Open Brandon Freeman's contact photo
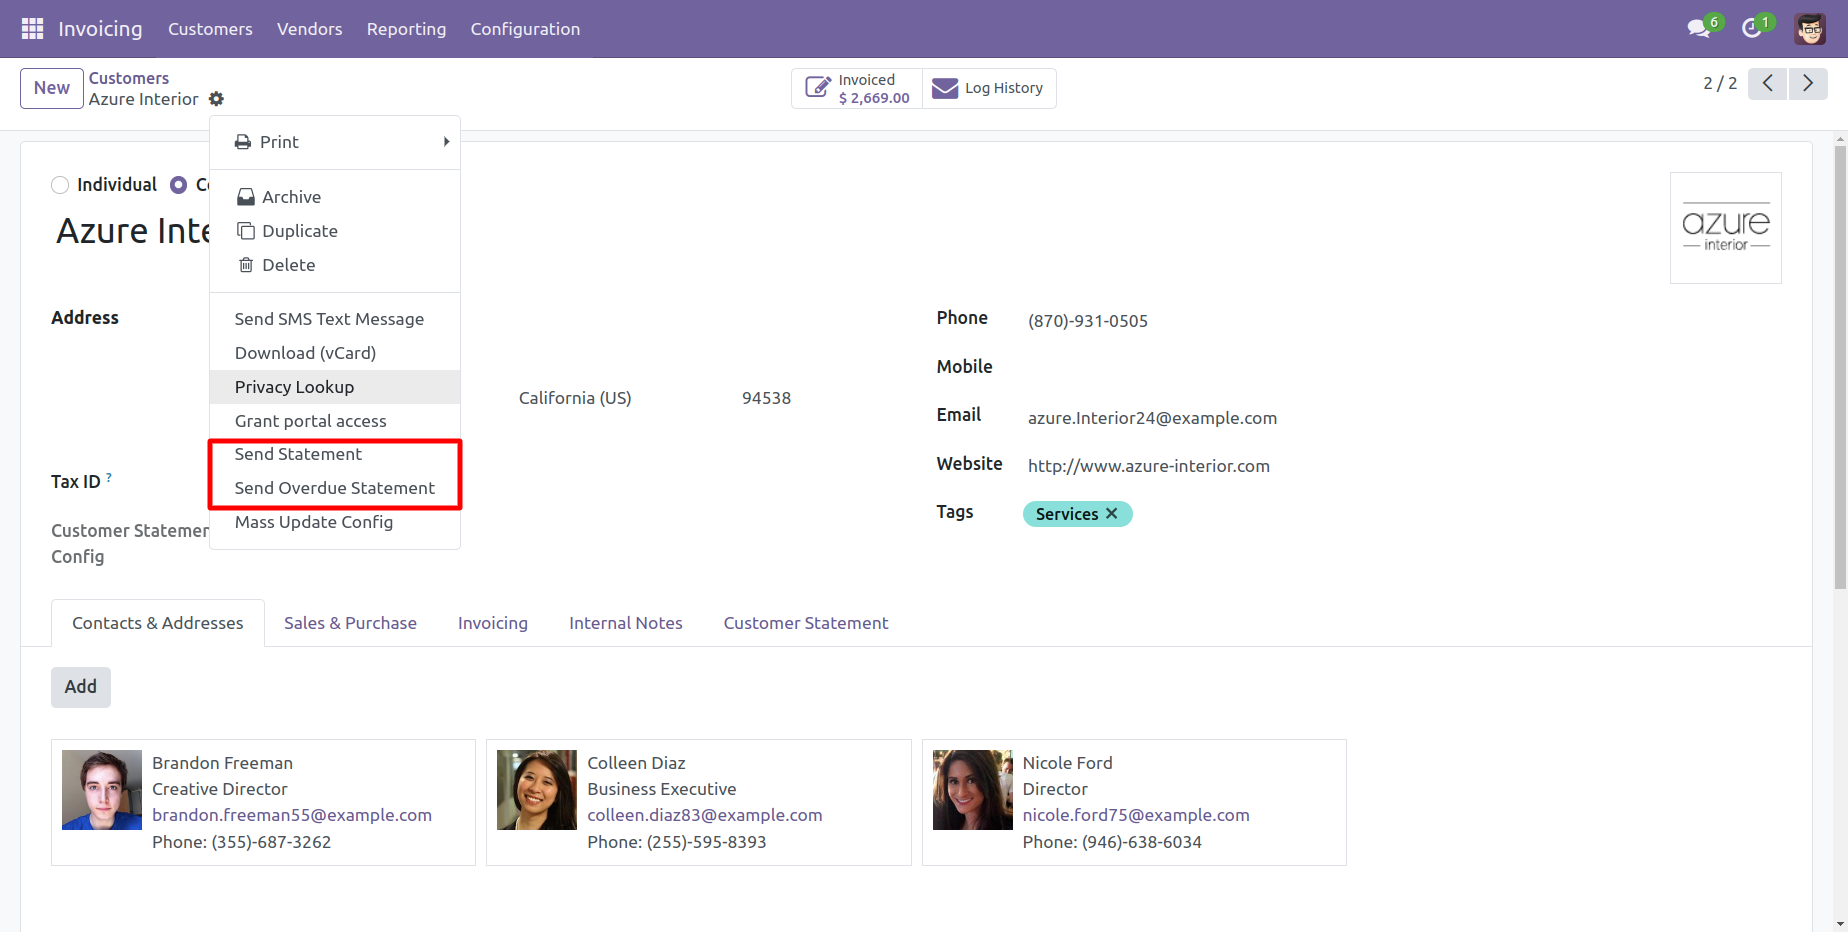This screenshot has width=1848, height=932. click(102, 790)
